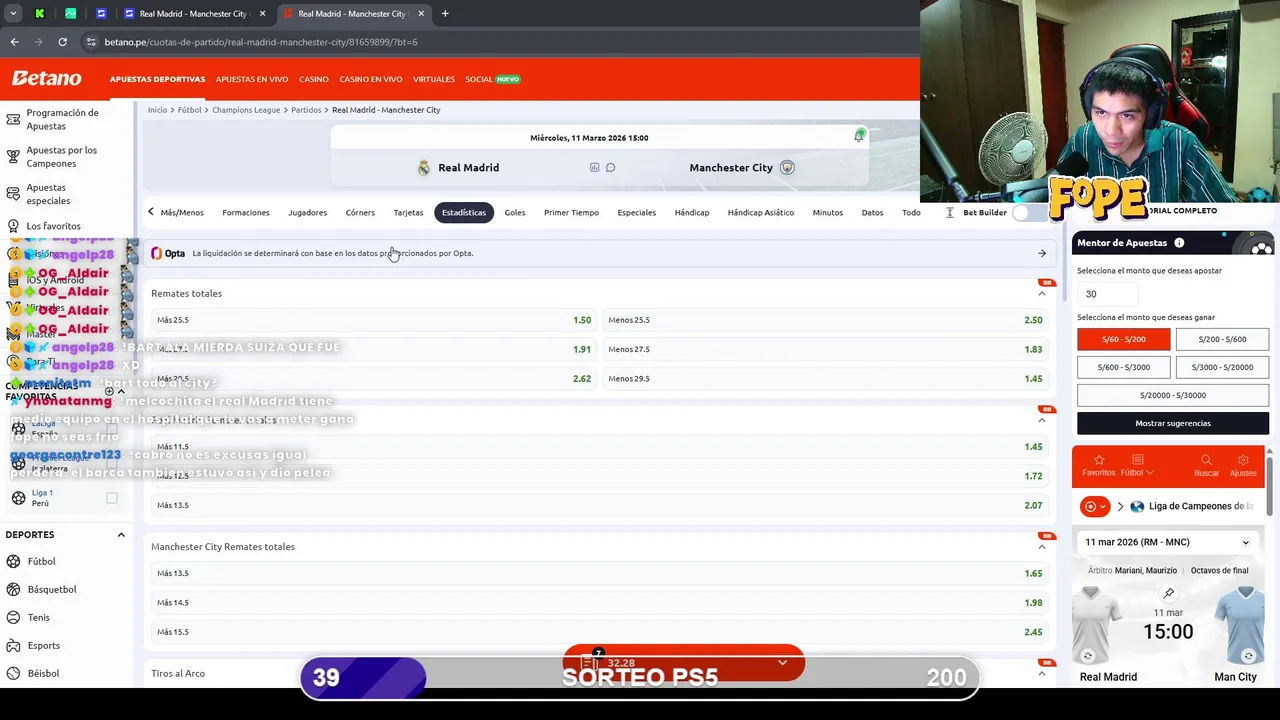Select the S/3000 - S/20000 win range
This screenshot has width=1280, height=720.
point(1222,367)
